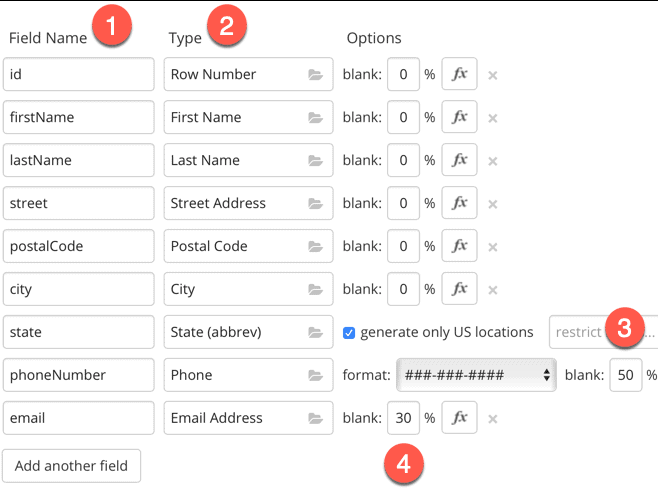Click the phone blank percentage box
658x488 pixels.
coord(625,375)
